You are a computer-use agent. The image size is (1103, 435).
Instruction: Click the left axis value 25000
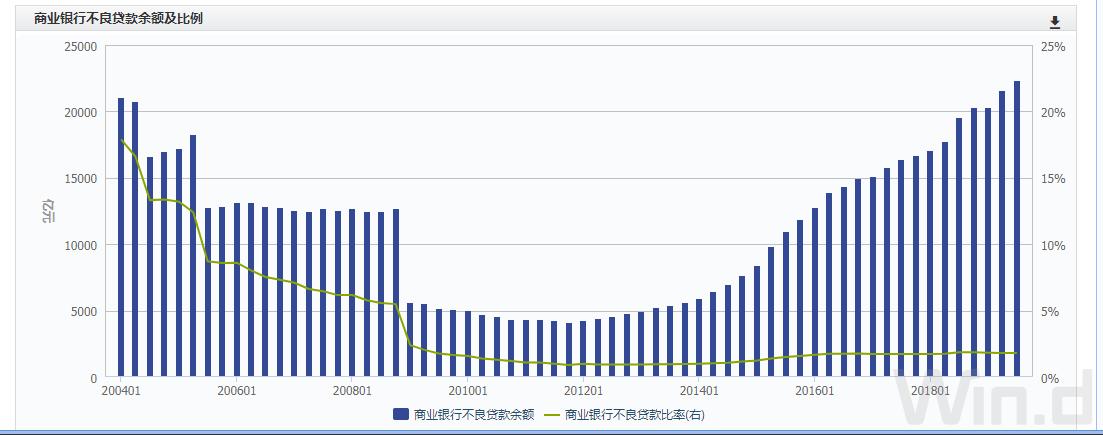(x=82, y=46)
